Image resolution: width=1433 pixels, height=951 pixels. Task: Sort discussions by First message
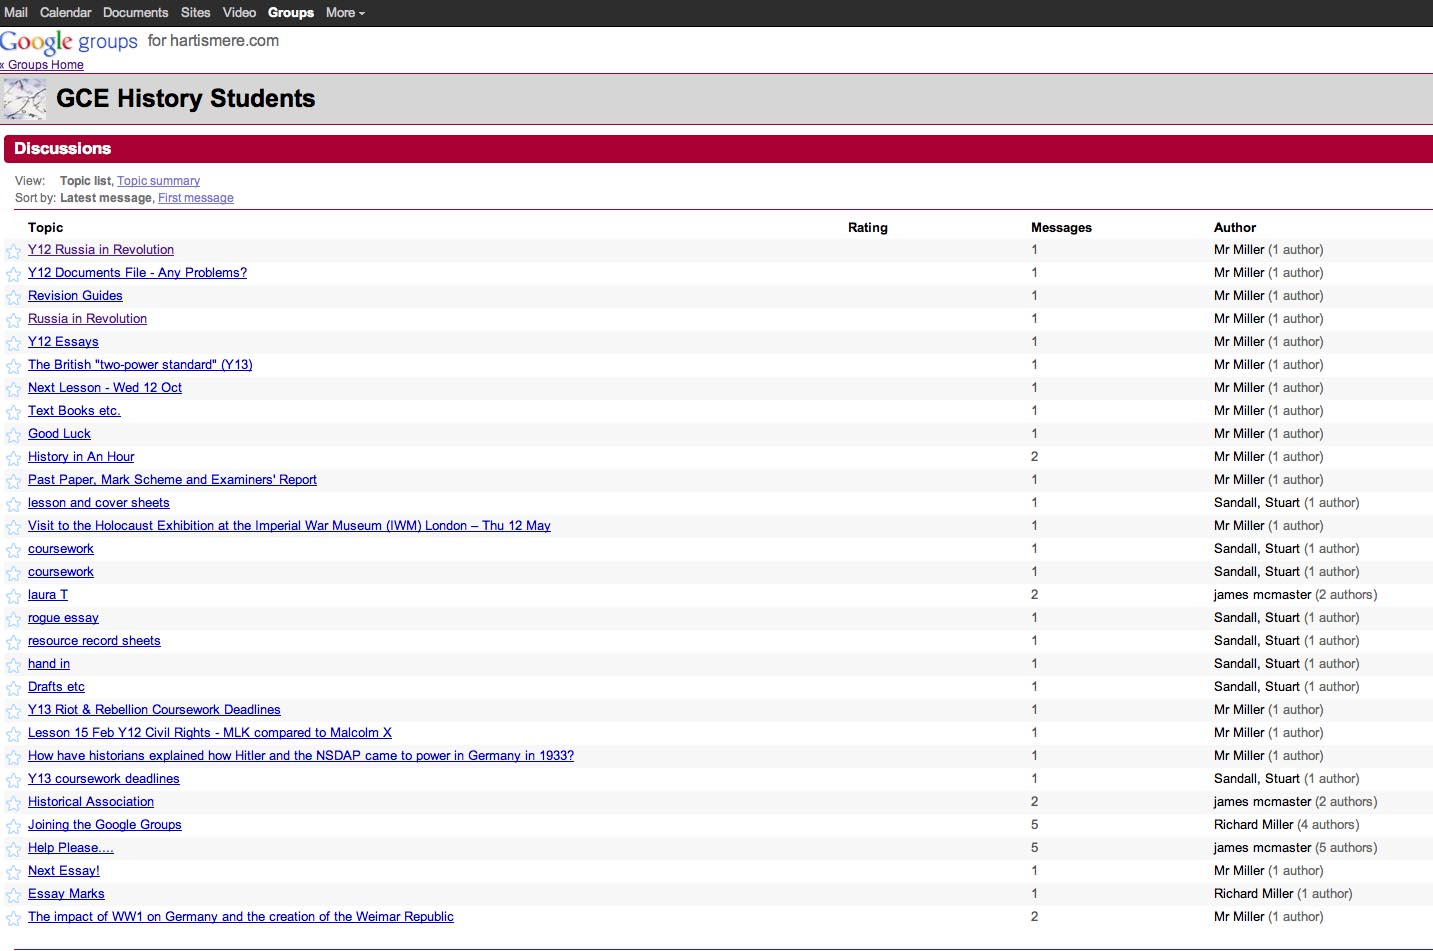click(195, 198)
